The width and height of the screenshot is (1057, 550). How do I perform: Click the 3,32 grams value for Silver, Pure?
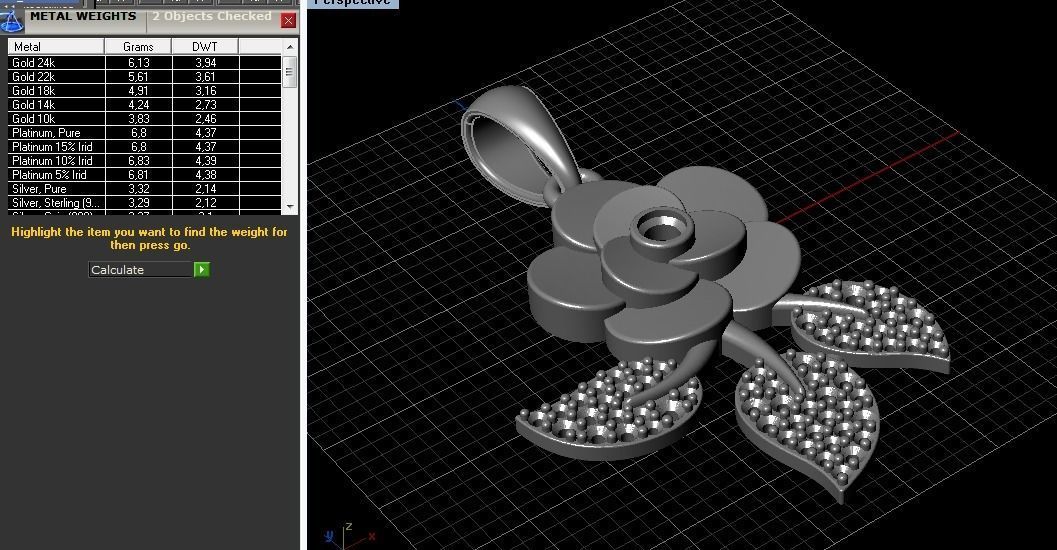tap(139, 189)
